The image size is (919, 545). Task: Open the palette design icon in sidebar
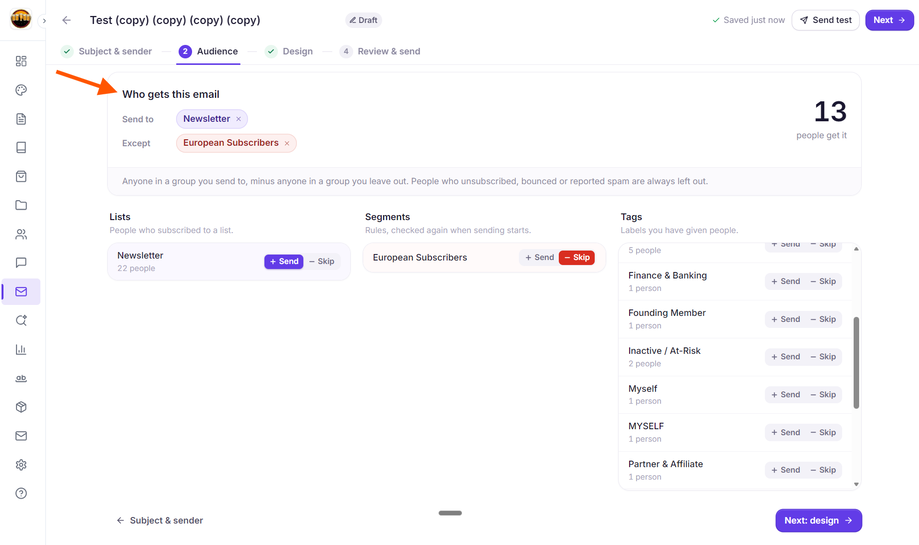(x=21, y=90)
